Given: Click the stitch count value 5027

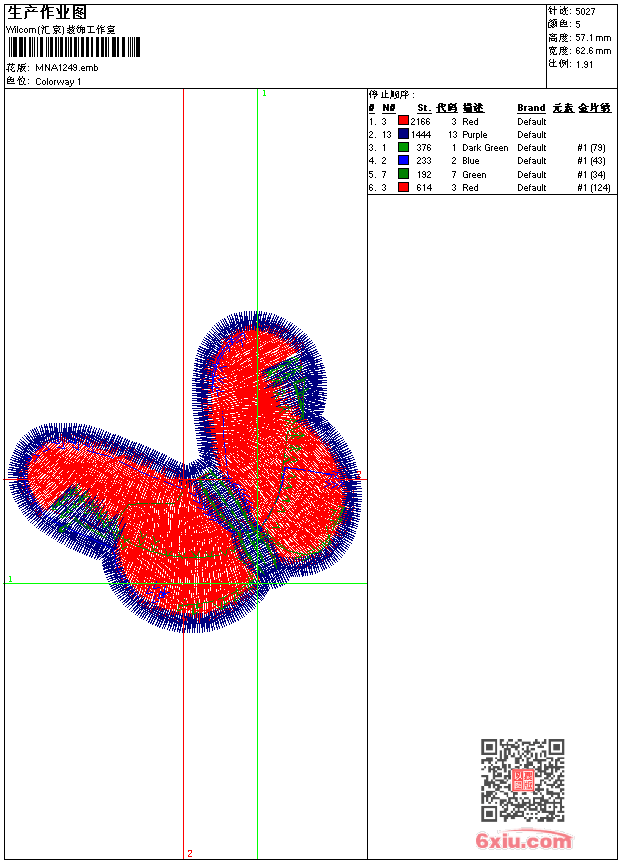Looking at the screenshot, I should [585, 12].
